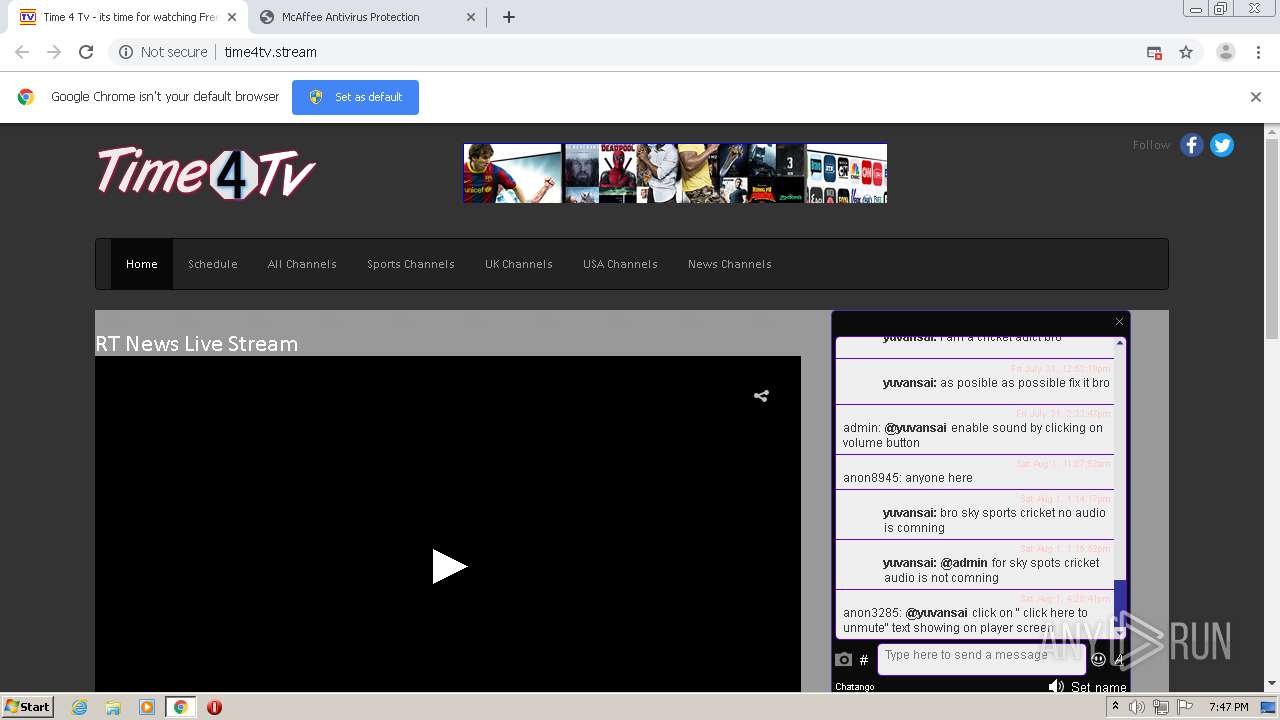Click the Chrome taskbar icon

(x=180, y=707)
